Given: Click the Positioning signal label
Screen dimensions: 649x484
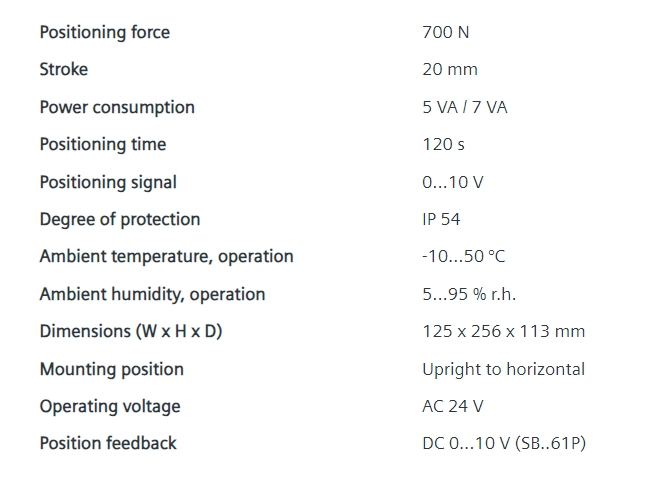Looking at the screenshot, I should (108, 182).
